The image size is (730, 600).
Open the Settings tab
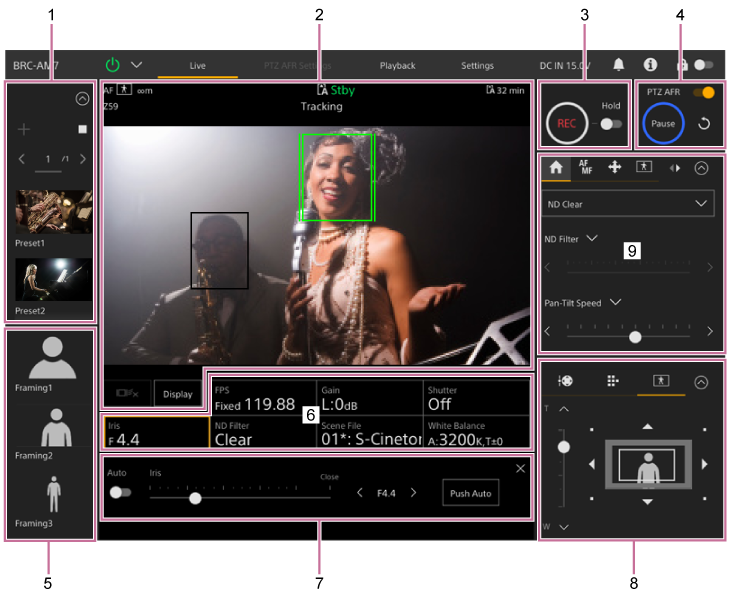click(x=477, y=66)
